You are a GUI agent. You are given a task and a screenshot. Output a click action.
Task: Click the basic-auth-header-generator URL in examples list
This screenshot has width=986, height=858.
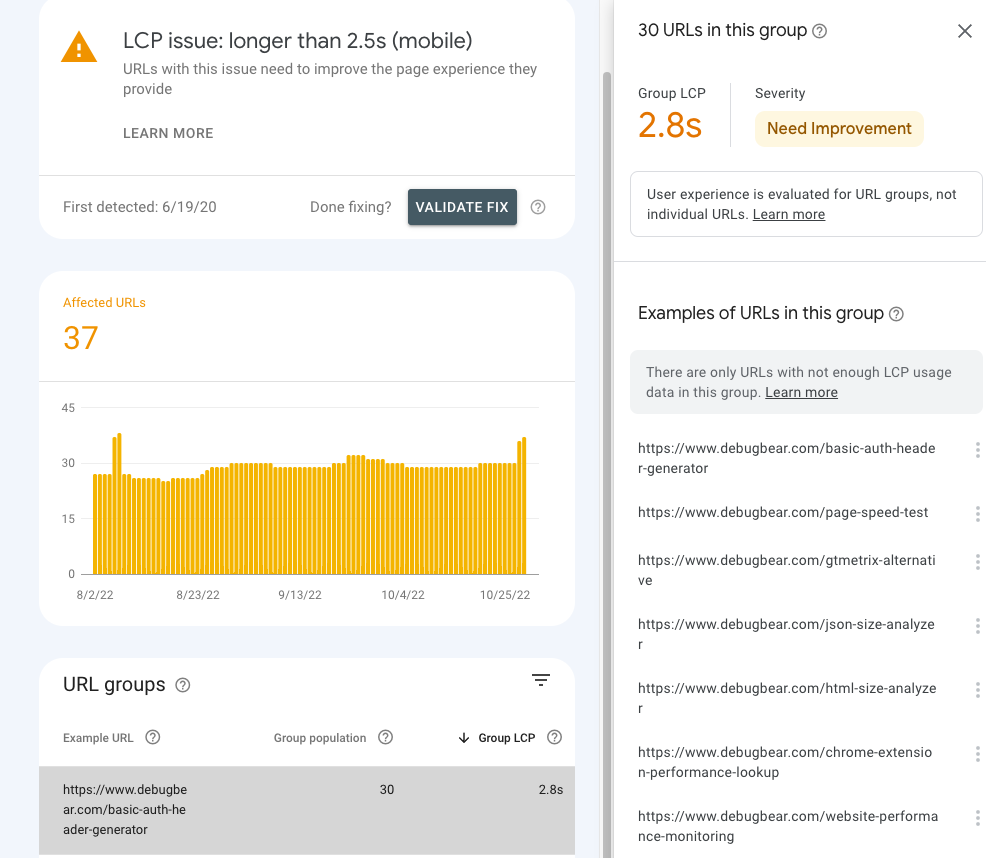pos(787,458)
